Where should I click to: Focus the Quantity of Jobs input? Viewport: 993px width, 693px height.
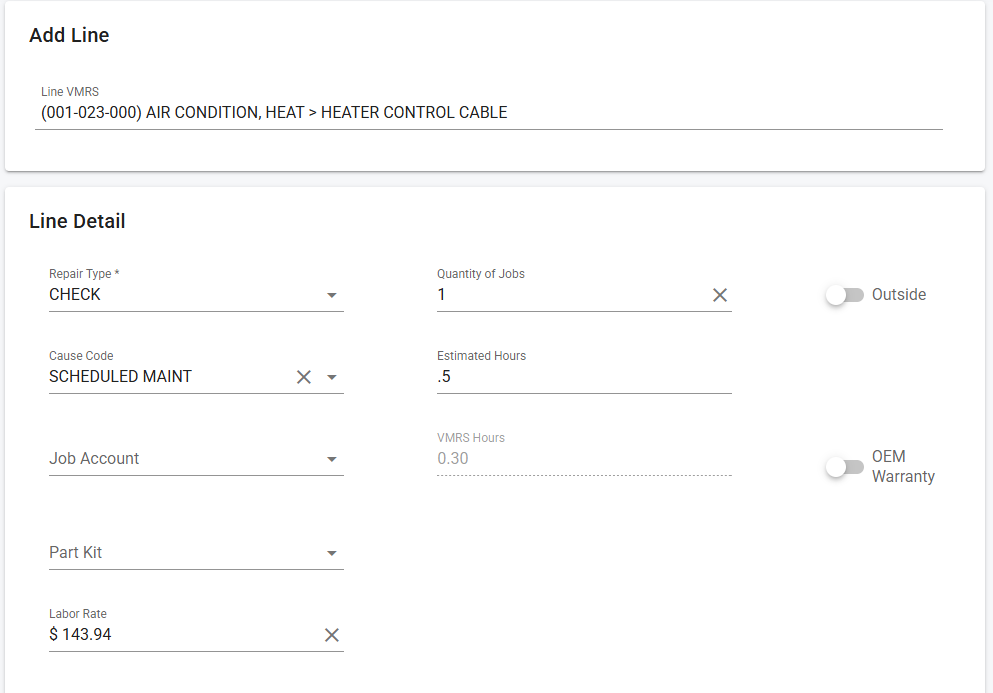[x=570, y=295]
